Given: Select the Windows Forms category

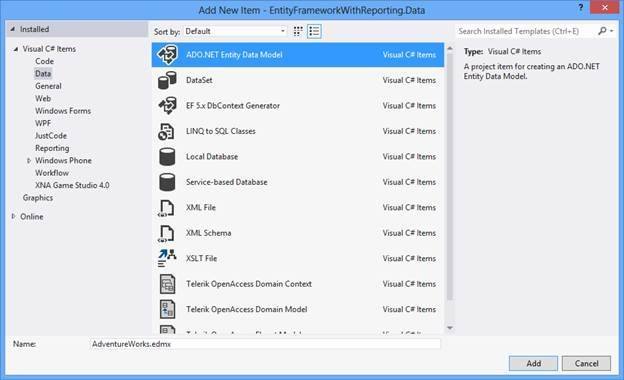Looking at the screenshot, I should pos(63,111).
